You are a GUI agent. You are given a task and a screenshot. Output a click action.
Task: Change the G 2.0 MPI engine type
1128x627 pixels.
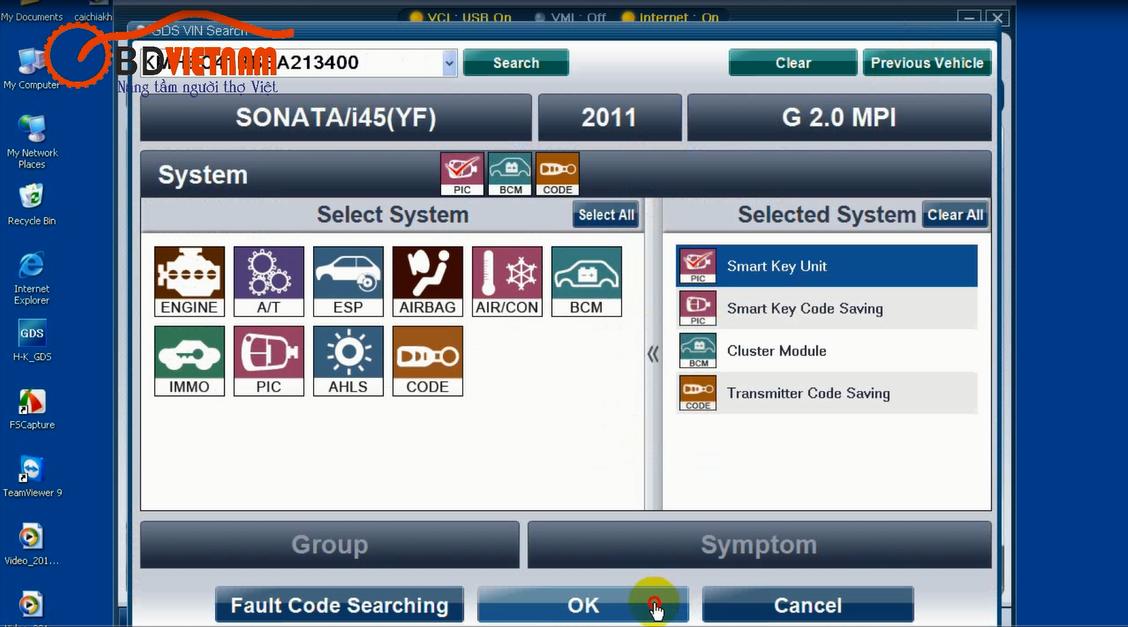[840, 118]
